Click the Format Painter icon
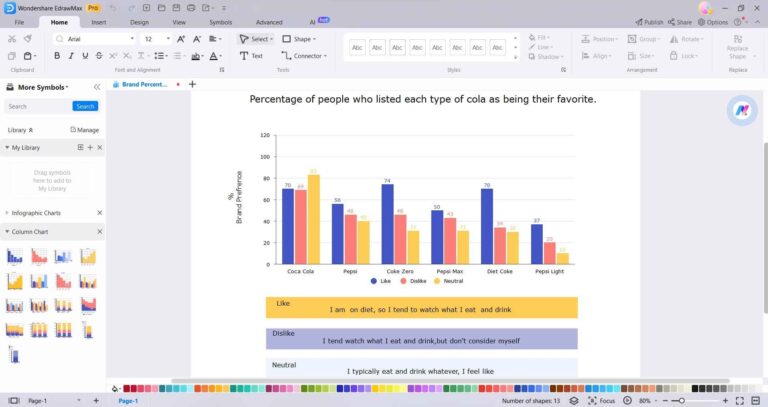The image size is (768, 407). point(28,39)
